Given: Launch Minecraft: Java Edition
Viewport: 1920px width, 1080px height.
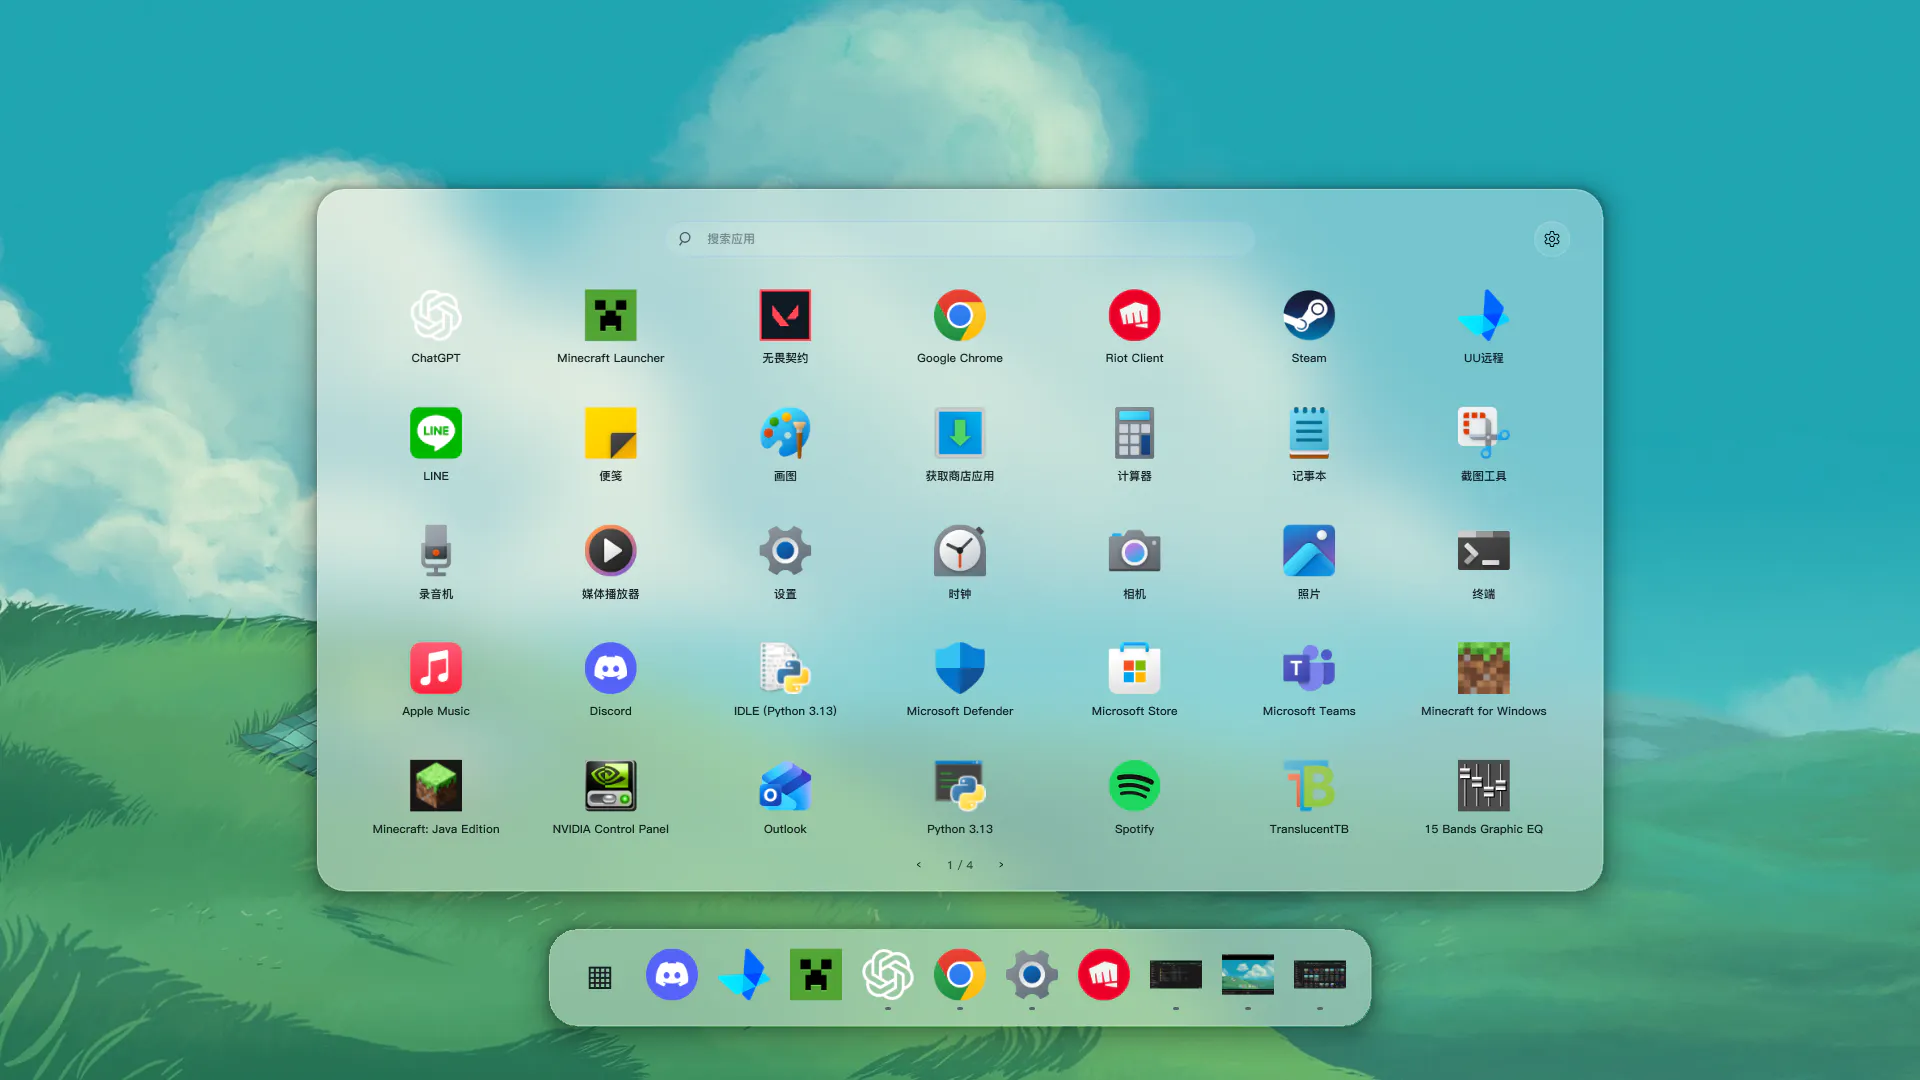Looking at the screenshot, I should (x=436, y=786).
